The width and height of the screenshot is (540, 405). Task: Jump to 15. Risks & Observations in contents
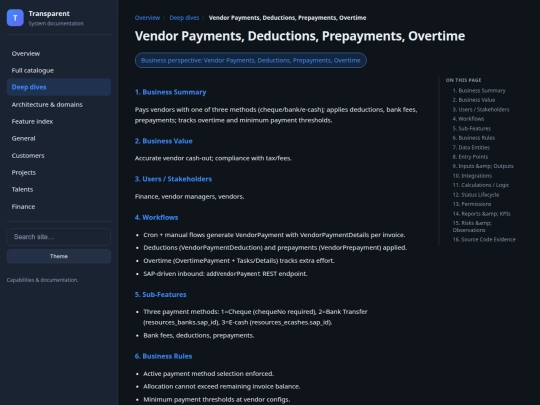[472, 226]
